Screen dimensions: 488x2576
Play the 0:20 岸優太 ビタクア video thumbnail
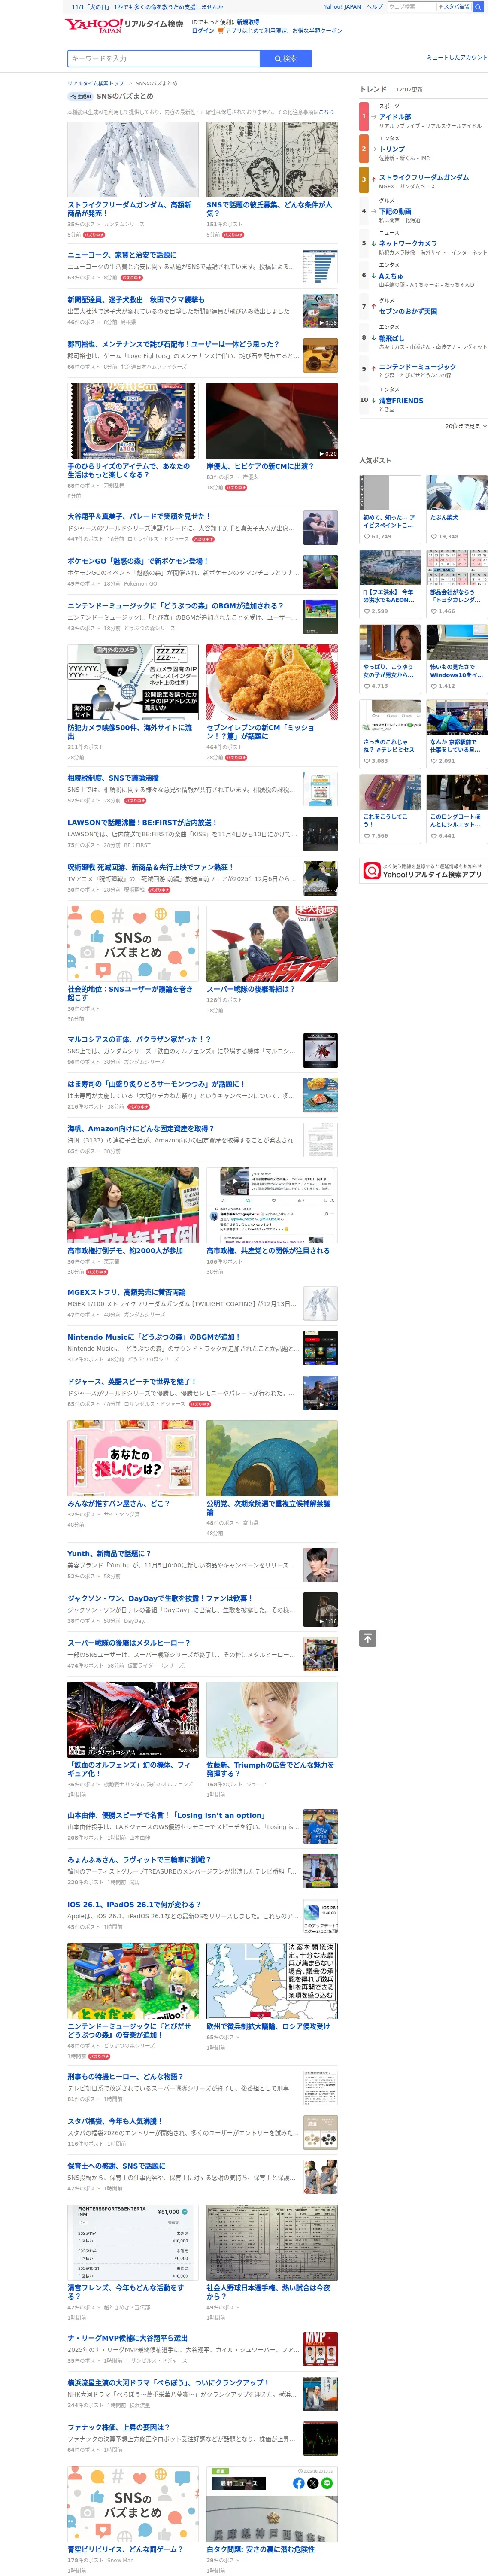pos(272,421)
